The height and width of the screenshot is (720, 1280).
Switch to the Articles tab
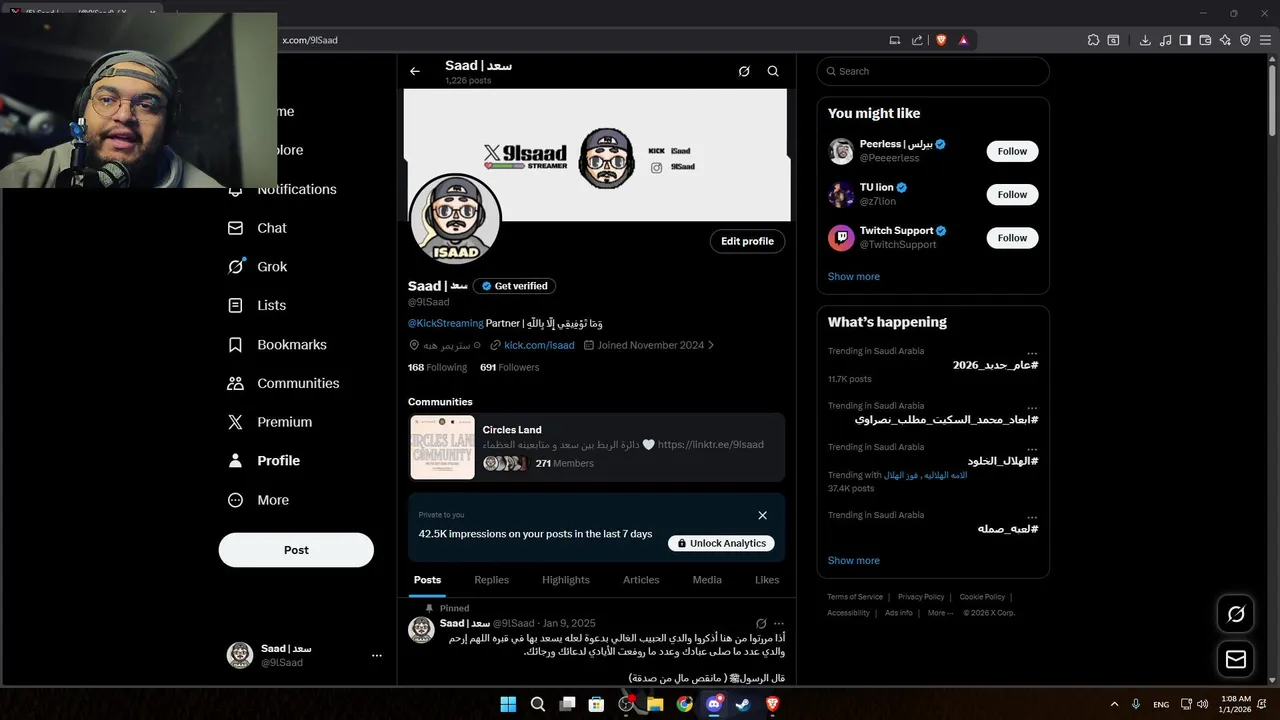point(641,580)
